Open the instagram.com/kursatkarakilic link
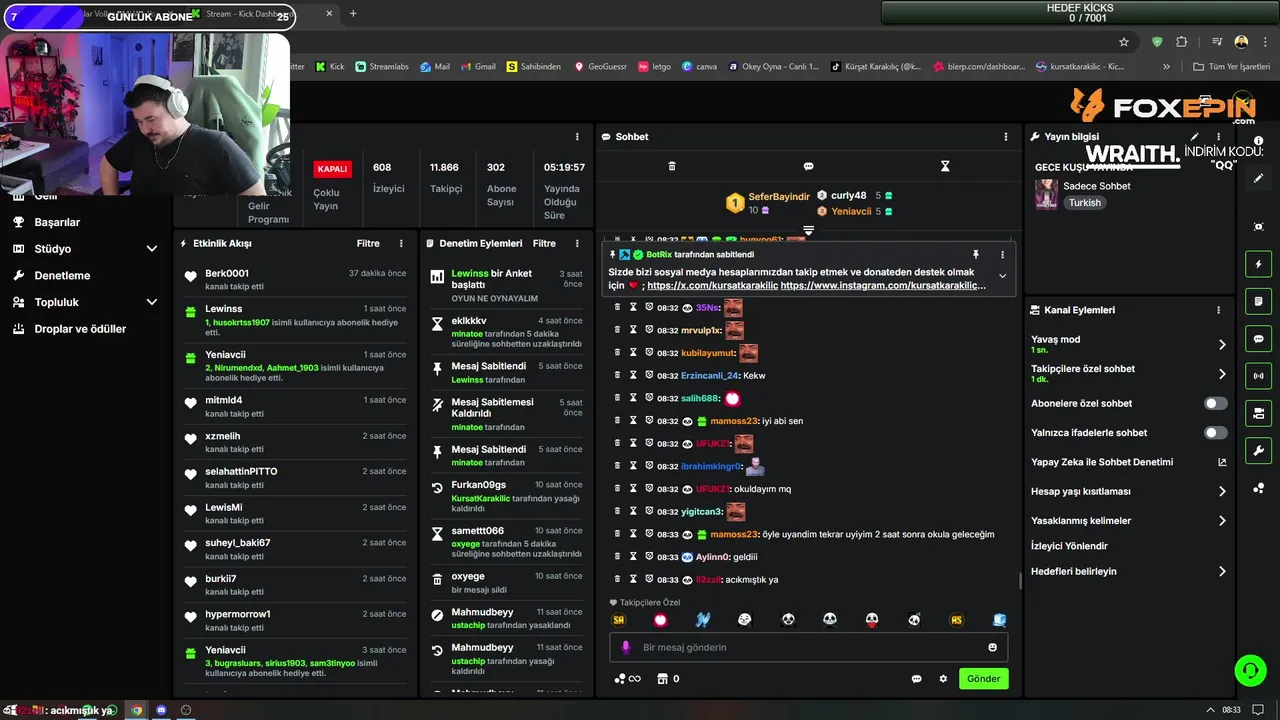Screen dimensions: 1280x720 [x=883, y=286]
